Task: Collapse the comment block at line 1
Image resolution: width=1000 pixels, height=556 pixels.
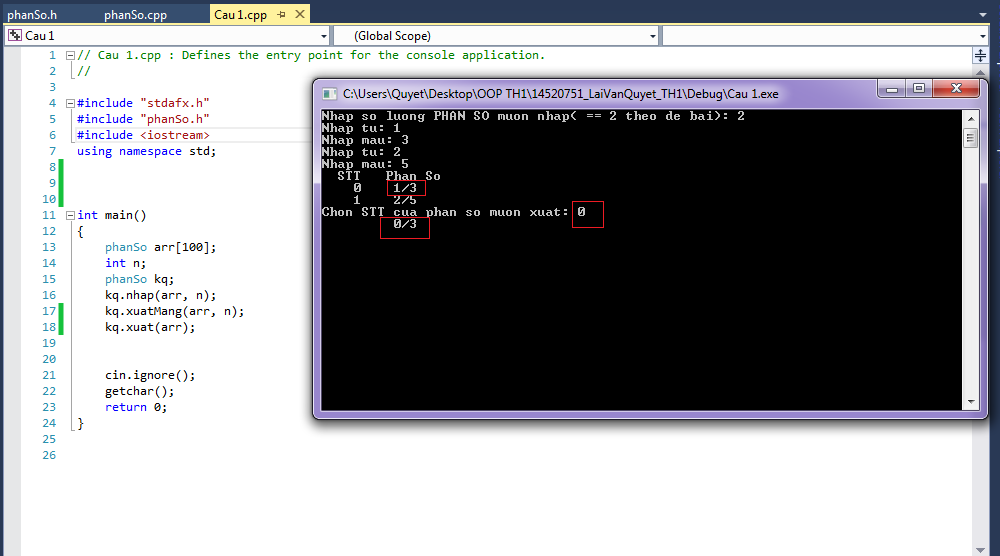Action: 68,56
